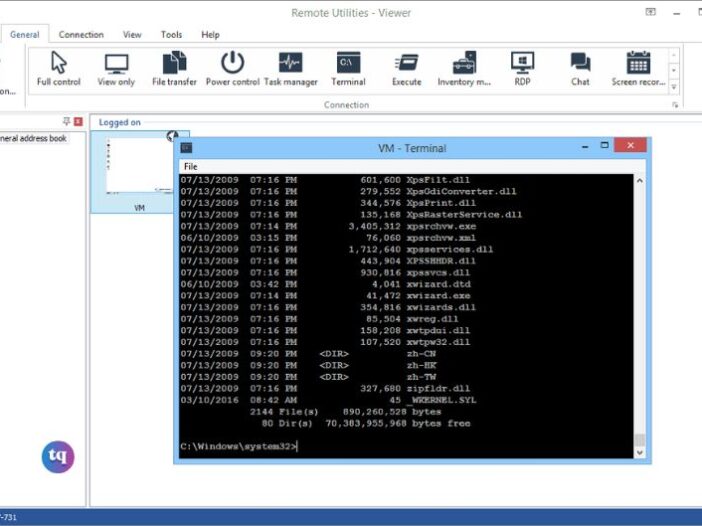Open the View ribbon tab
702x526 pixels.
(132, 34)
